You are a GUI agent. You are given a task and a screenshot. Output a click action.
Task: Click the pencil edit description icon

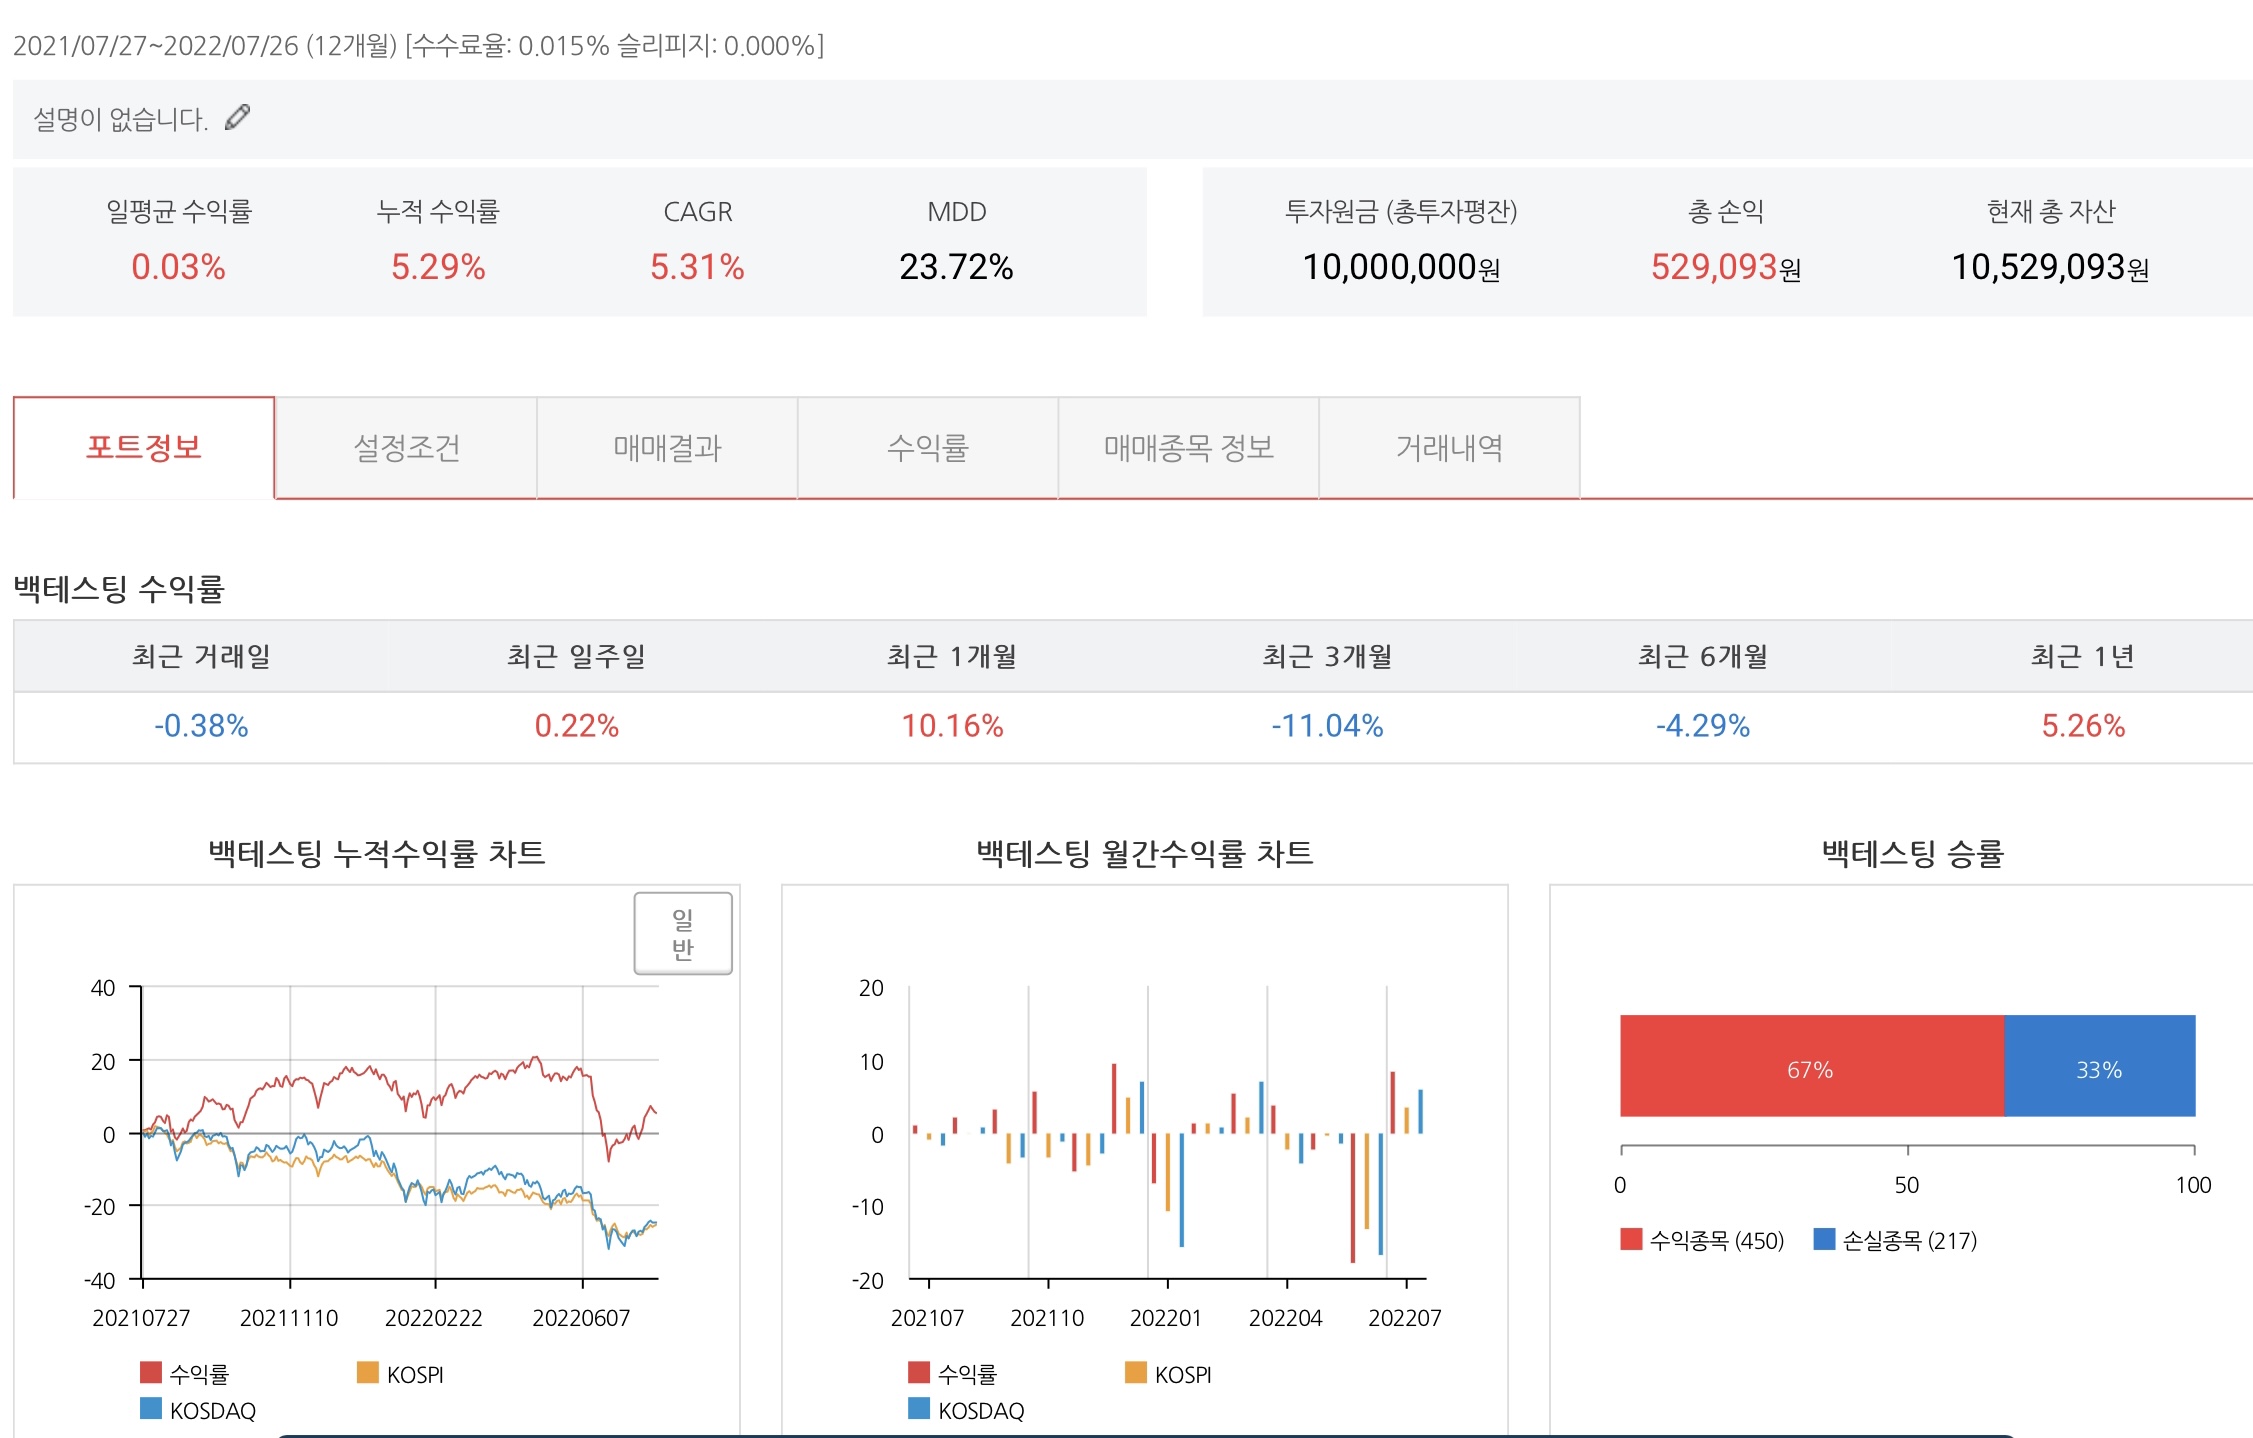point(237,118)
